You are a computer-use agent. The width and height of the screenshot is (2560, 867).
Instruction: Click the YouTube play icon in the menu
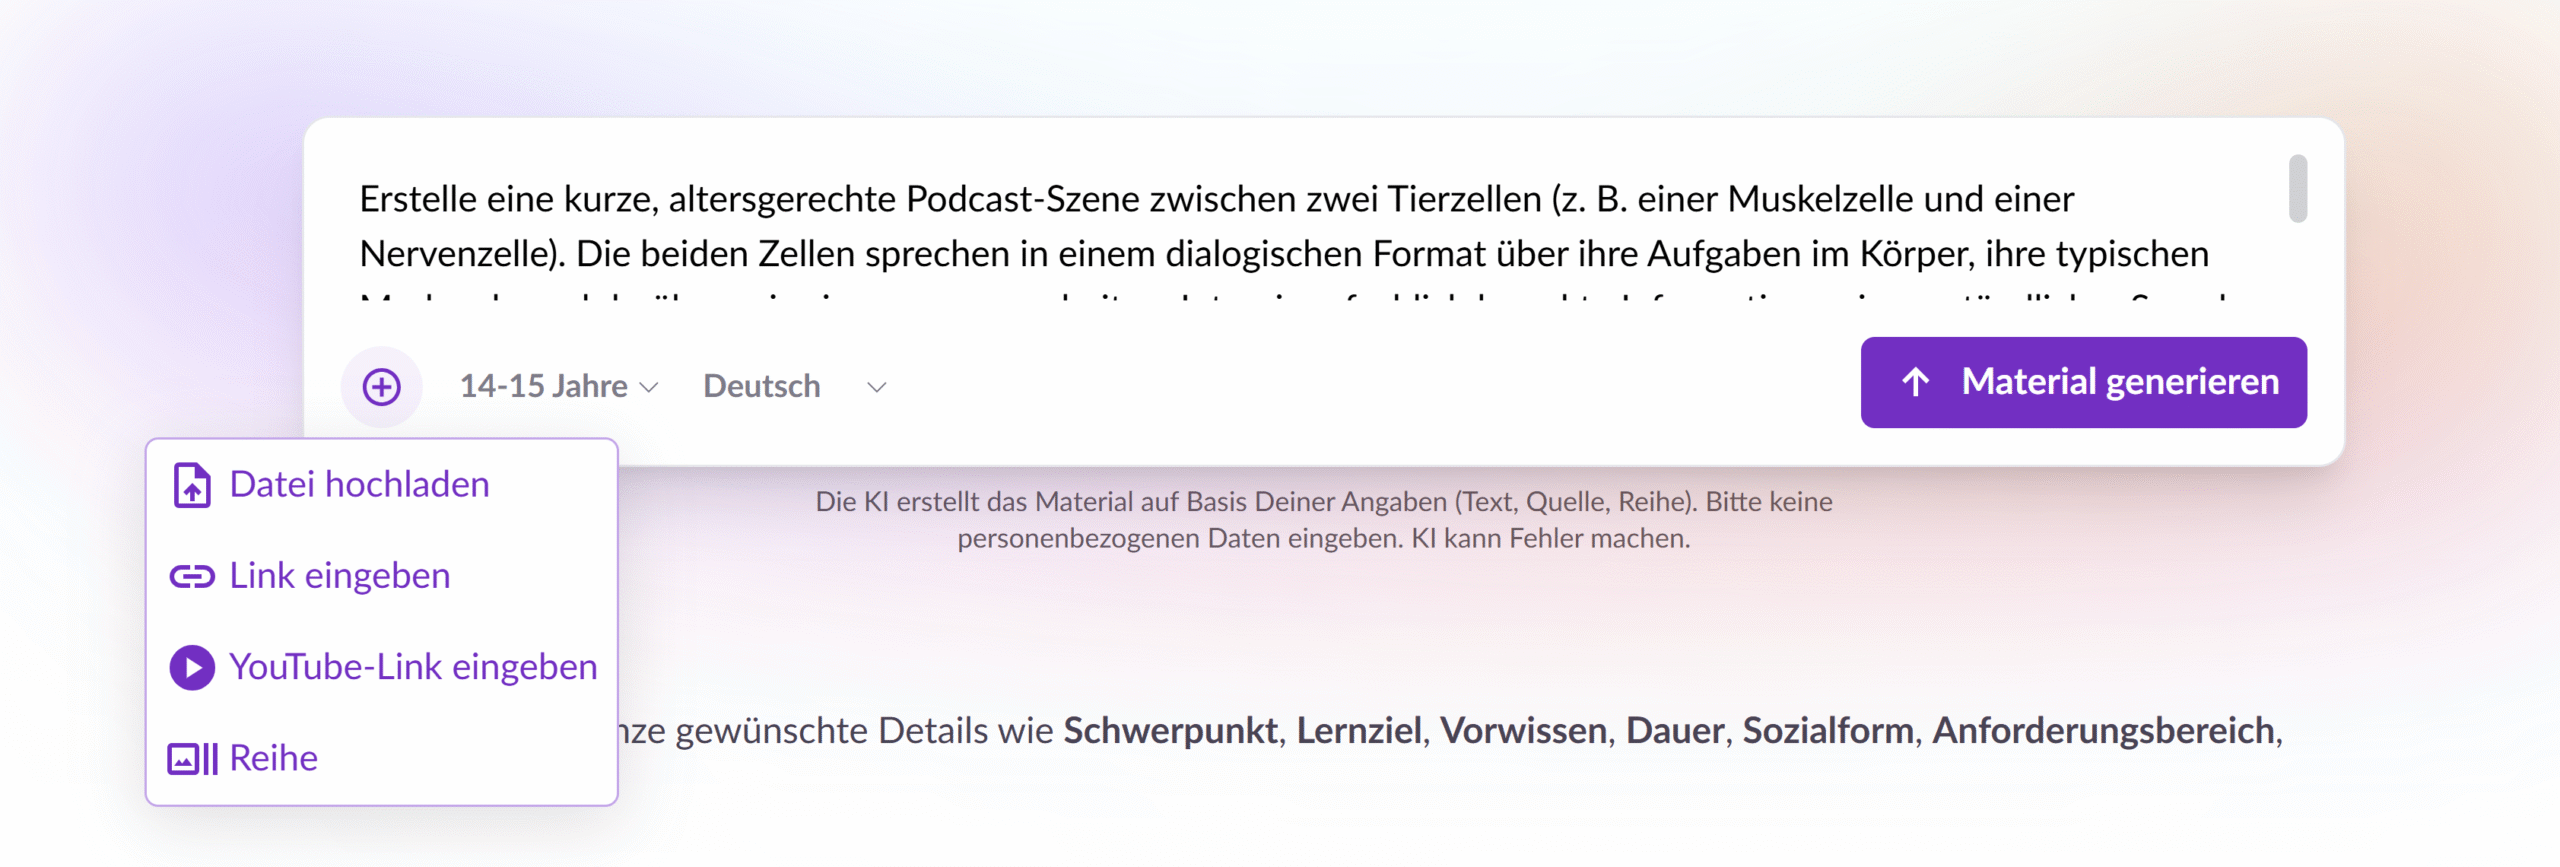coord(191,668)
